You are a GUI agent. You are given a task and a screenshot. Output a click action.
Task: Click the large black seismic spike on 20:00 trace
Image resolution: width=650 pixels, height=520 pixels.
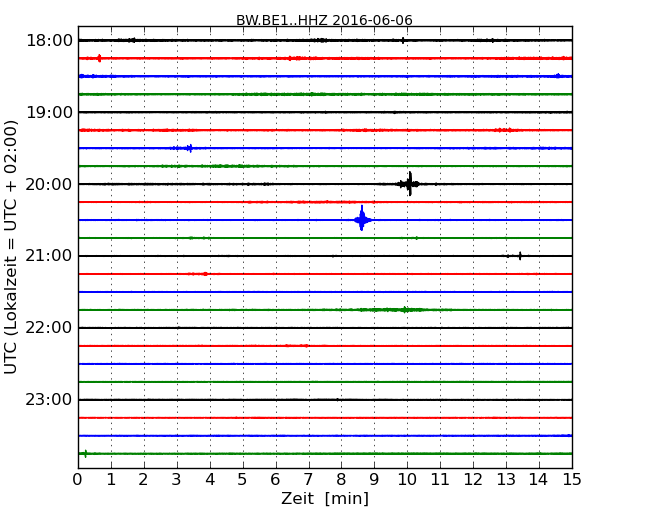point(410,184)
